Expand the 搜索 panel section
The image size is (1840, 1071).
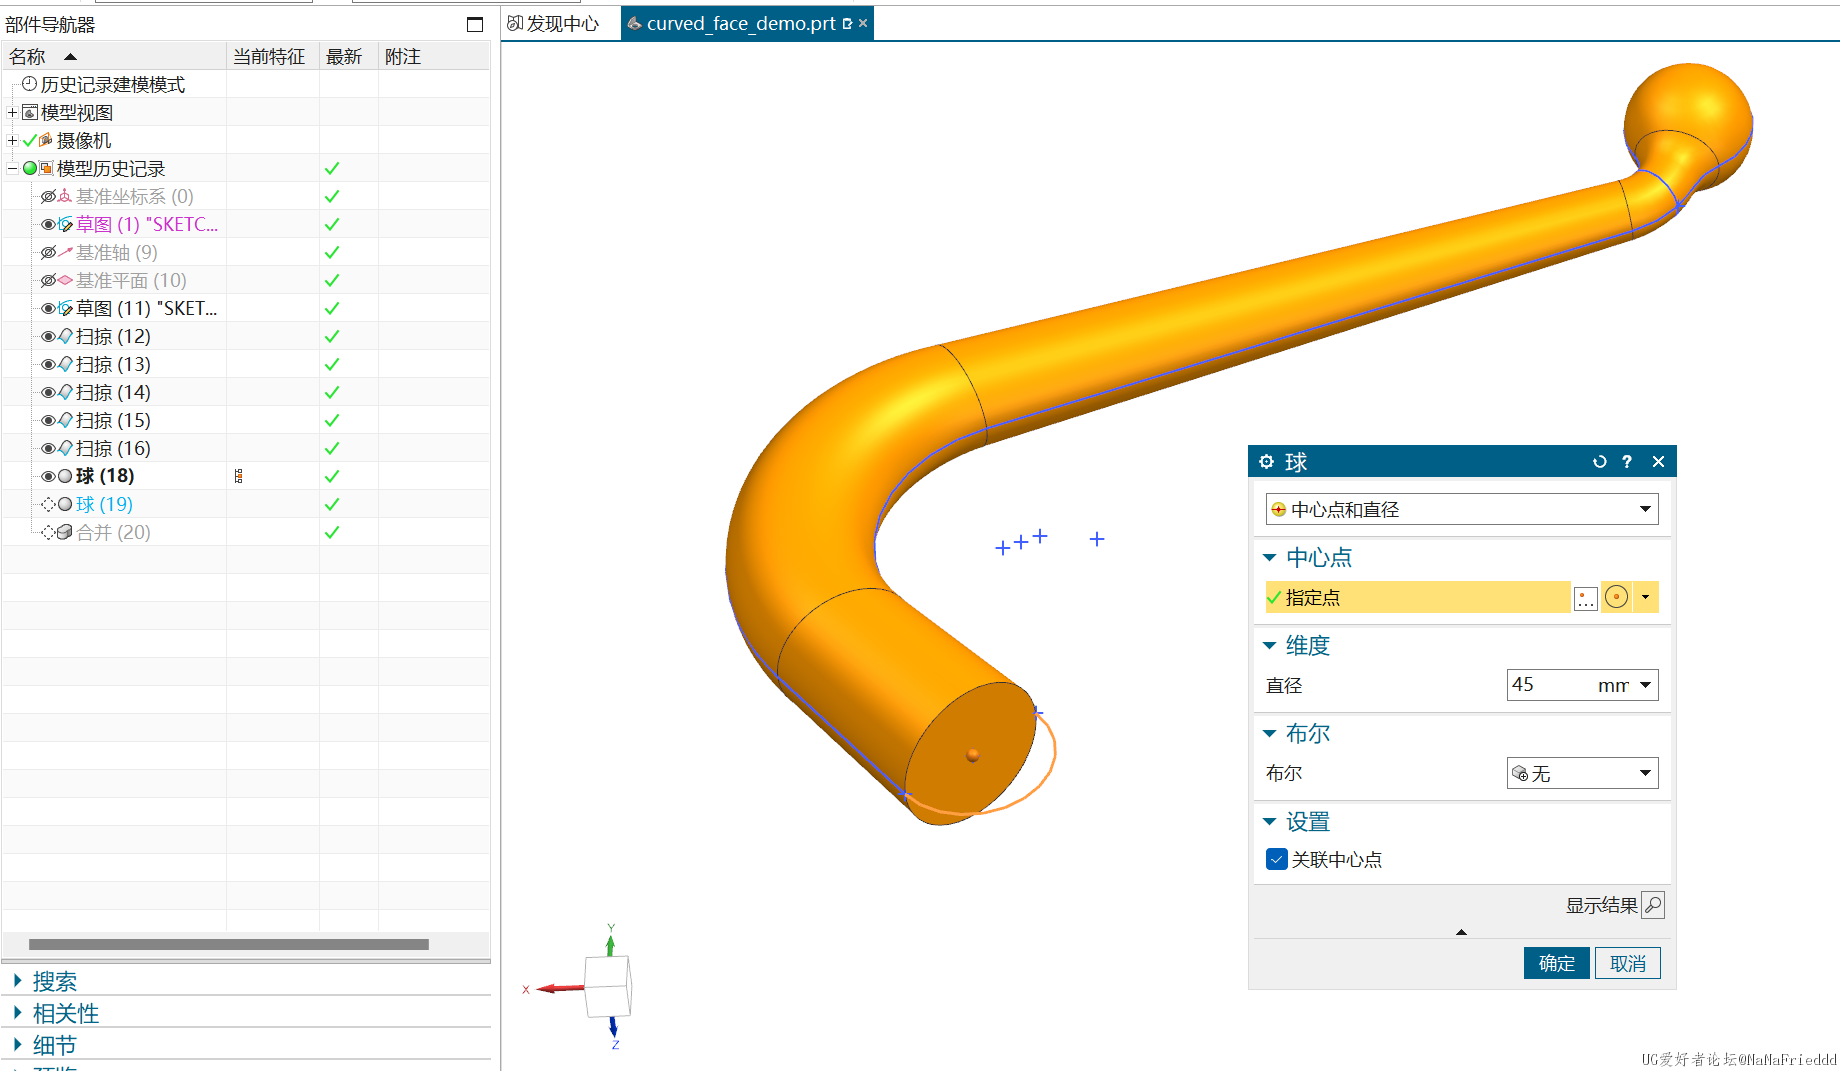18,980
